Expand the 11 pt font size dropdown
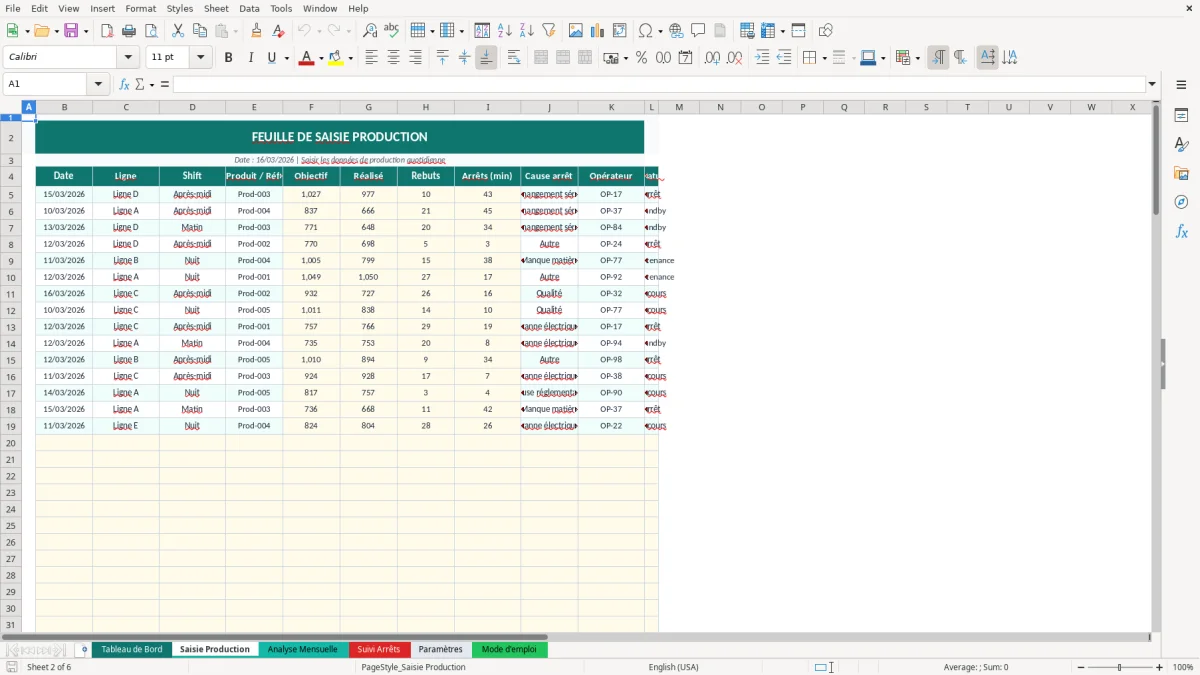 point(200,58)
